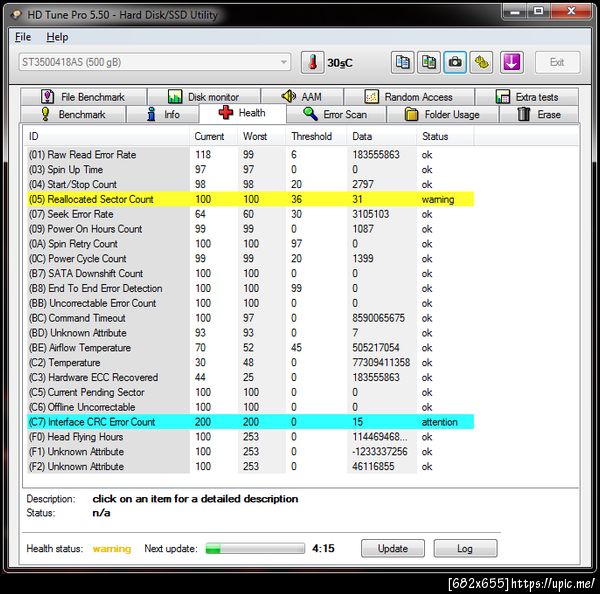The image size is (600, 594).
Task: Click the Data column header
Action: point(382,136)
